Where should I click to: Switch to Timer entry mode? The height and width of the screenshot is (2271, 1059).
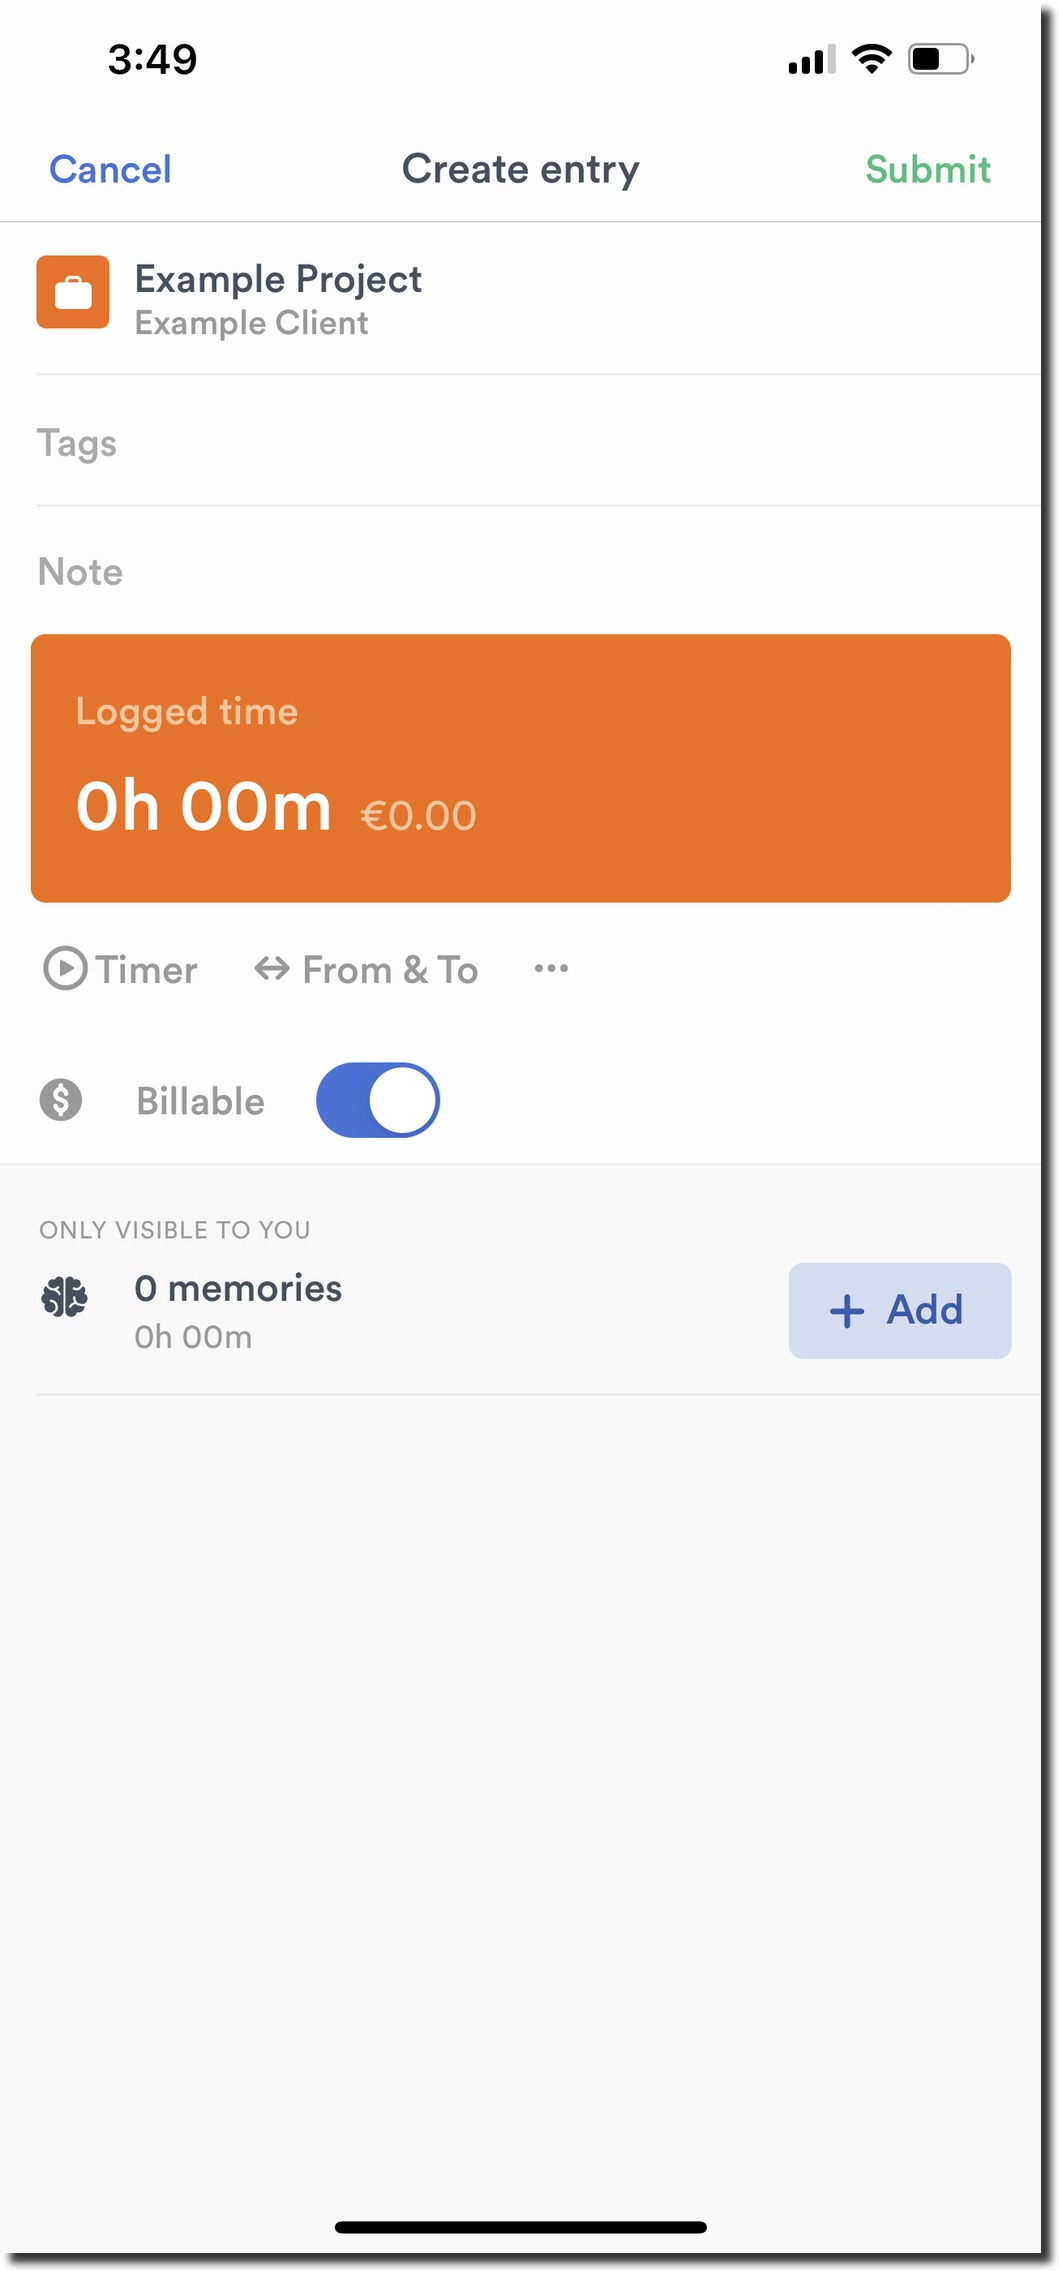point(146,970)
